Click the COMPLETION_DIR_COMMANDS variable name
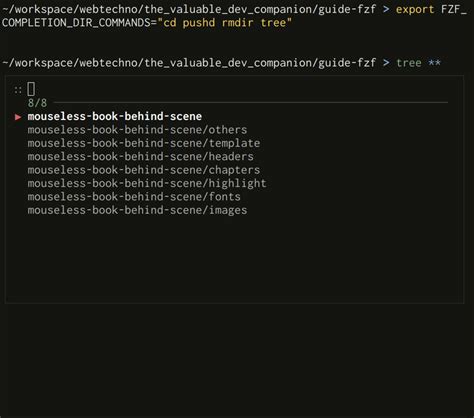The width and height of the screenshot is (474, 418). coord(76,23)
